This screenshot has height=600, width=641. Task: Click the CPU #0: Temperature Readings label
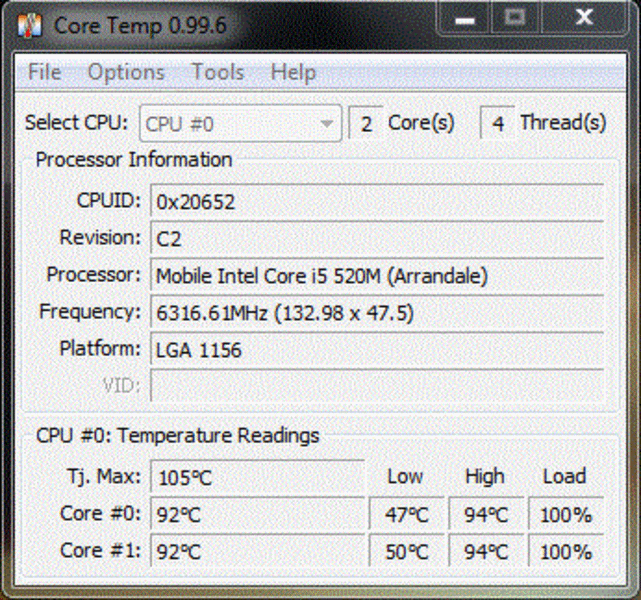(x=177, y=436)
